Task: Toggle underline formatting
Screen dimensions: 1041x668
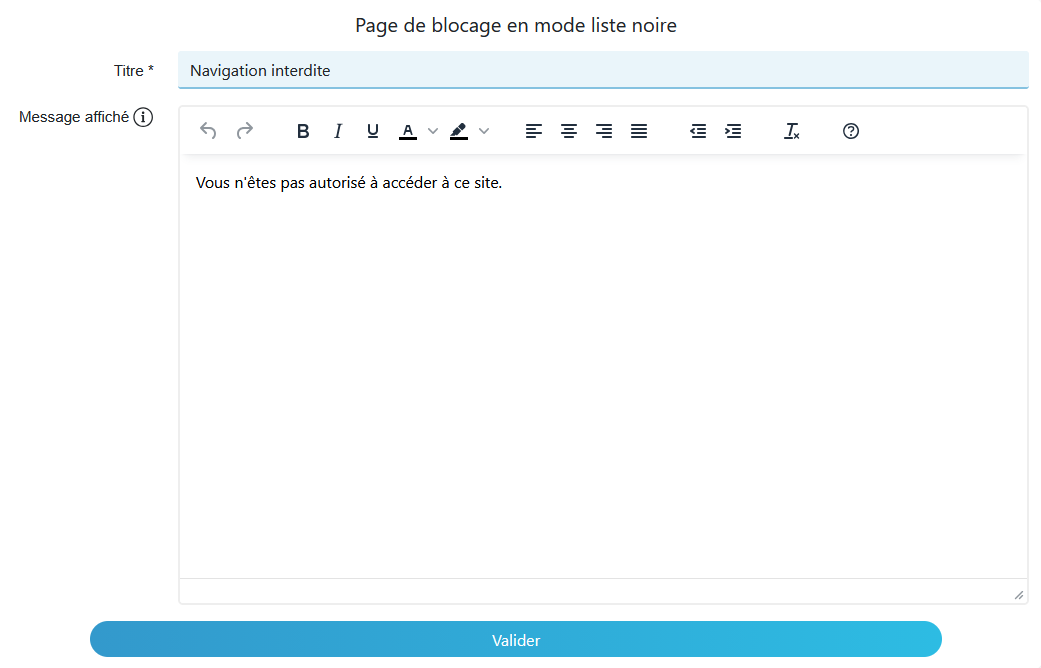Action: pyautogui.click(x=373, y=131)
